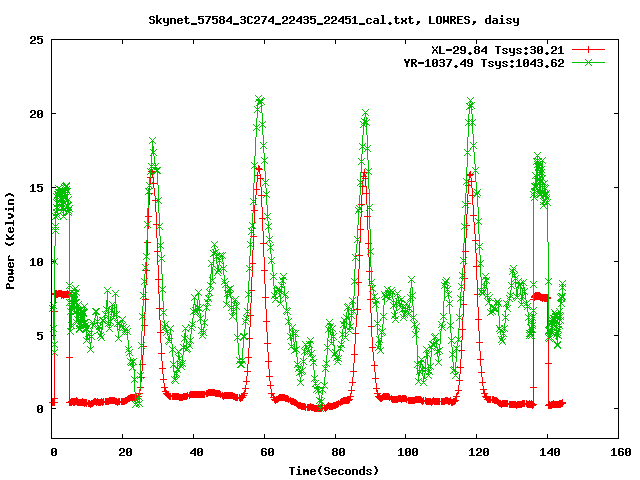Click the y-axis tick label '25'
Screen dimensions: 640x480
coord(36,40)
